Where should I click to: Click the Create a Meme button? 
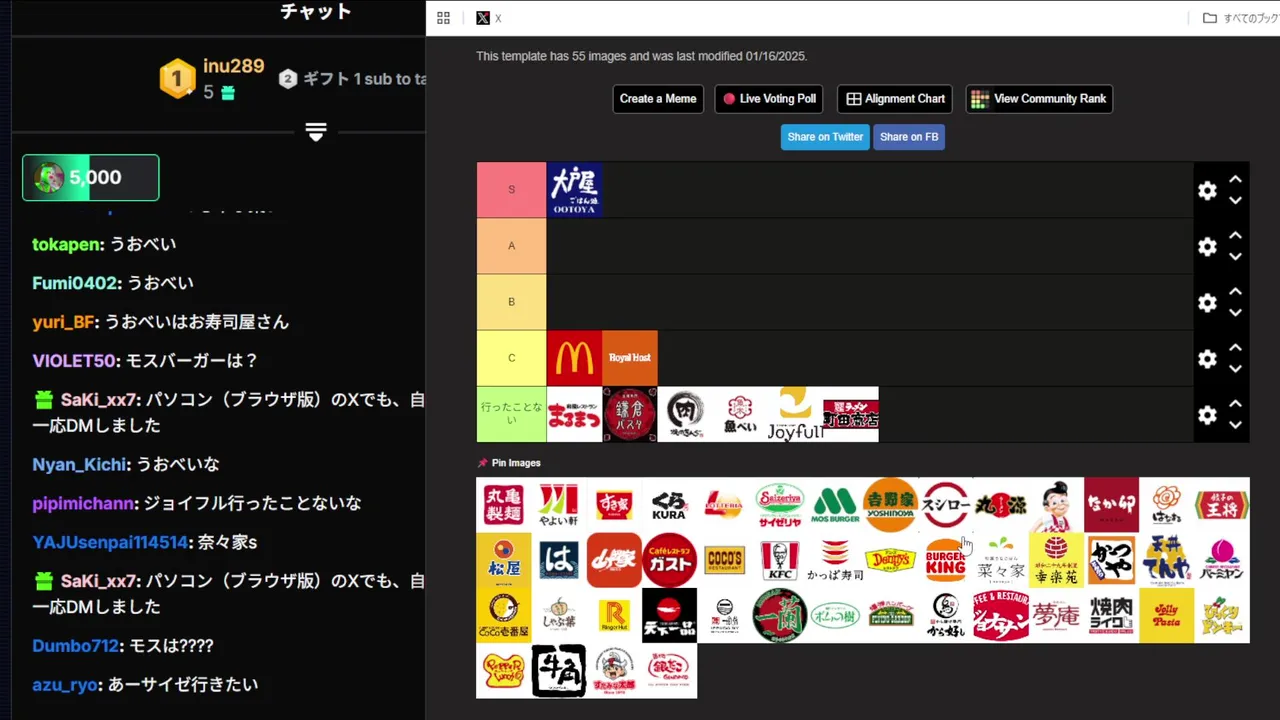click(658, 99)
